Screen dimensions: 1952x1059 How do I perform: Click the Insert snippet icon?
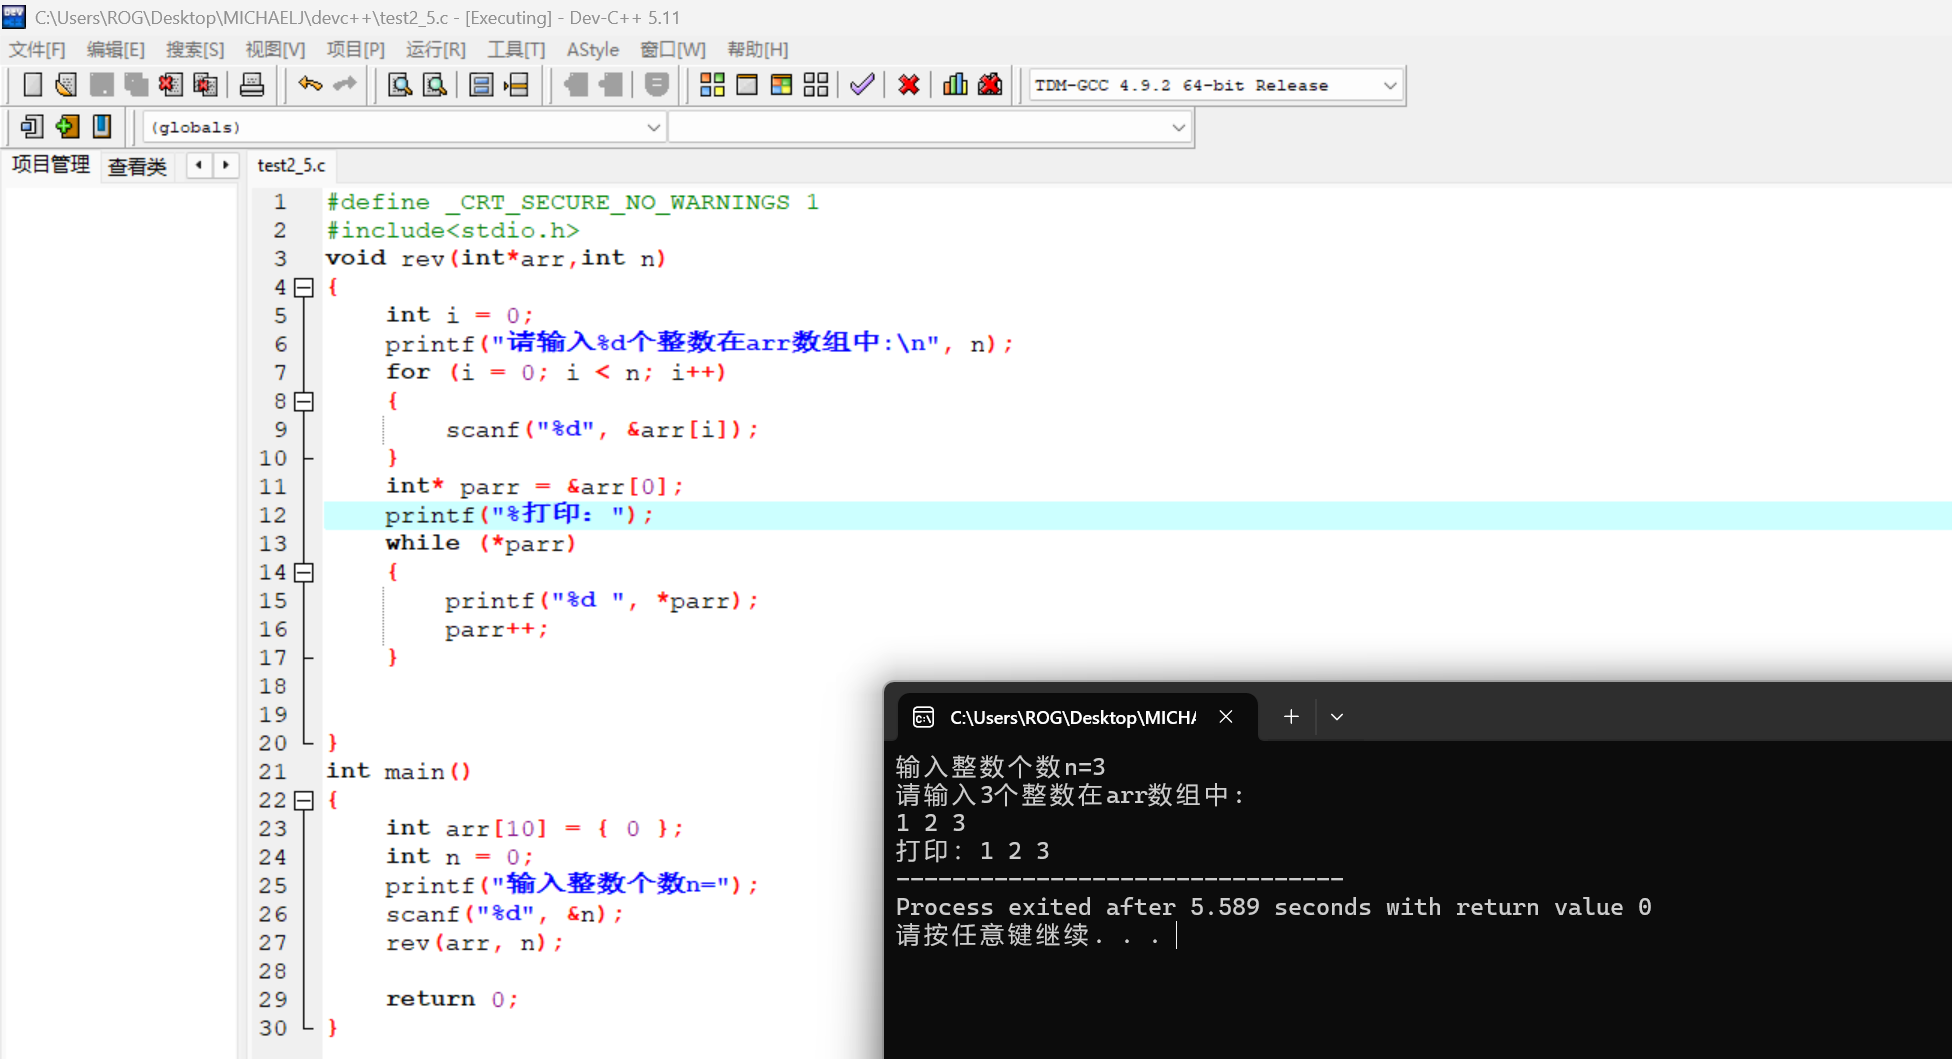(x=32, y=127)
